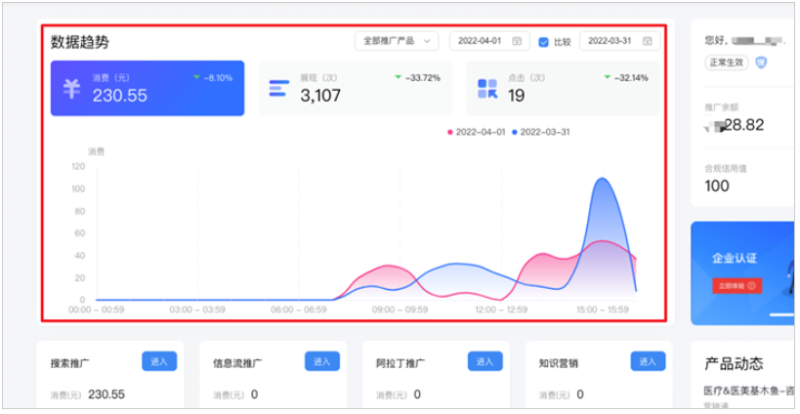Select the 展现 (次) 3,107 card

click(x=355, y=88)
